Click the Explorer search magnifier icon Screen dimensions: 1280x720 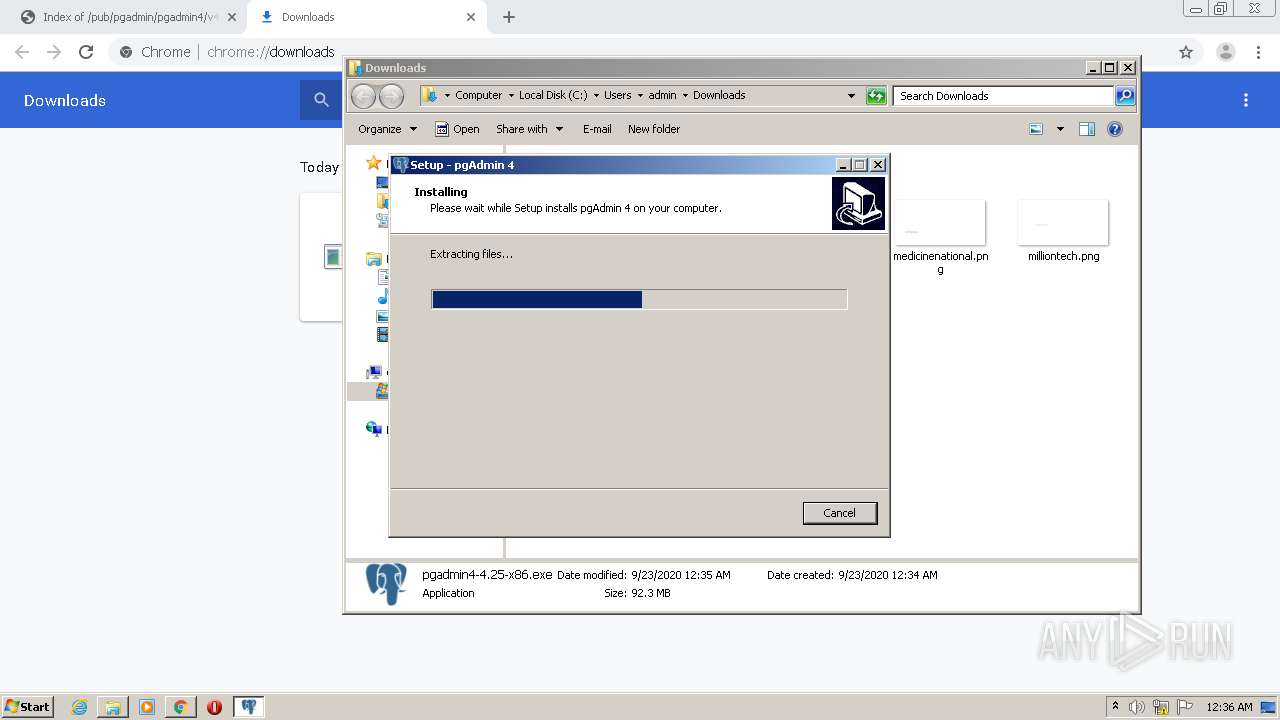(1125, 96)
